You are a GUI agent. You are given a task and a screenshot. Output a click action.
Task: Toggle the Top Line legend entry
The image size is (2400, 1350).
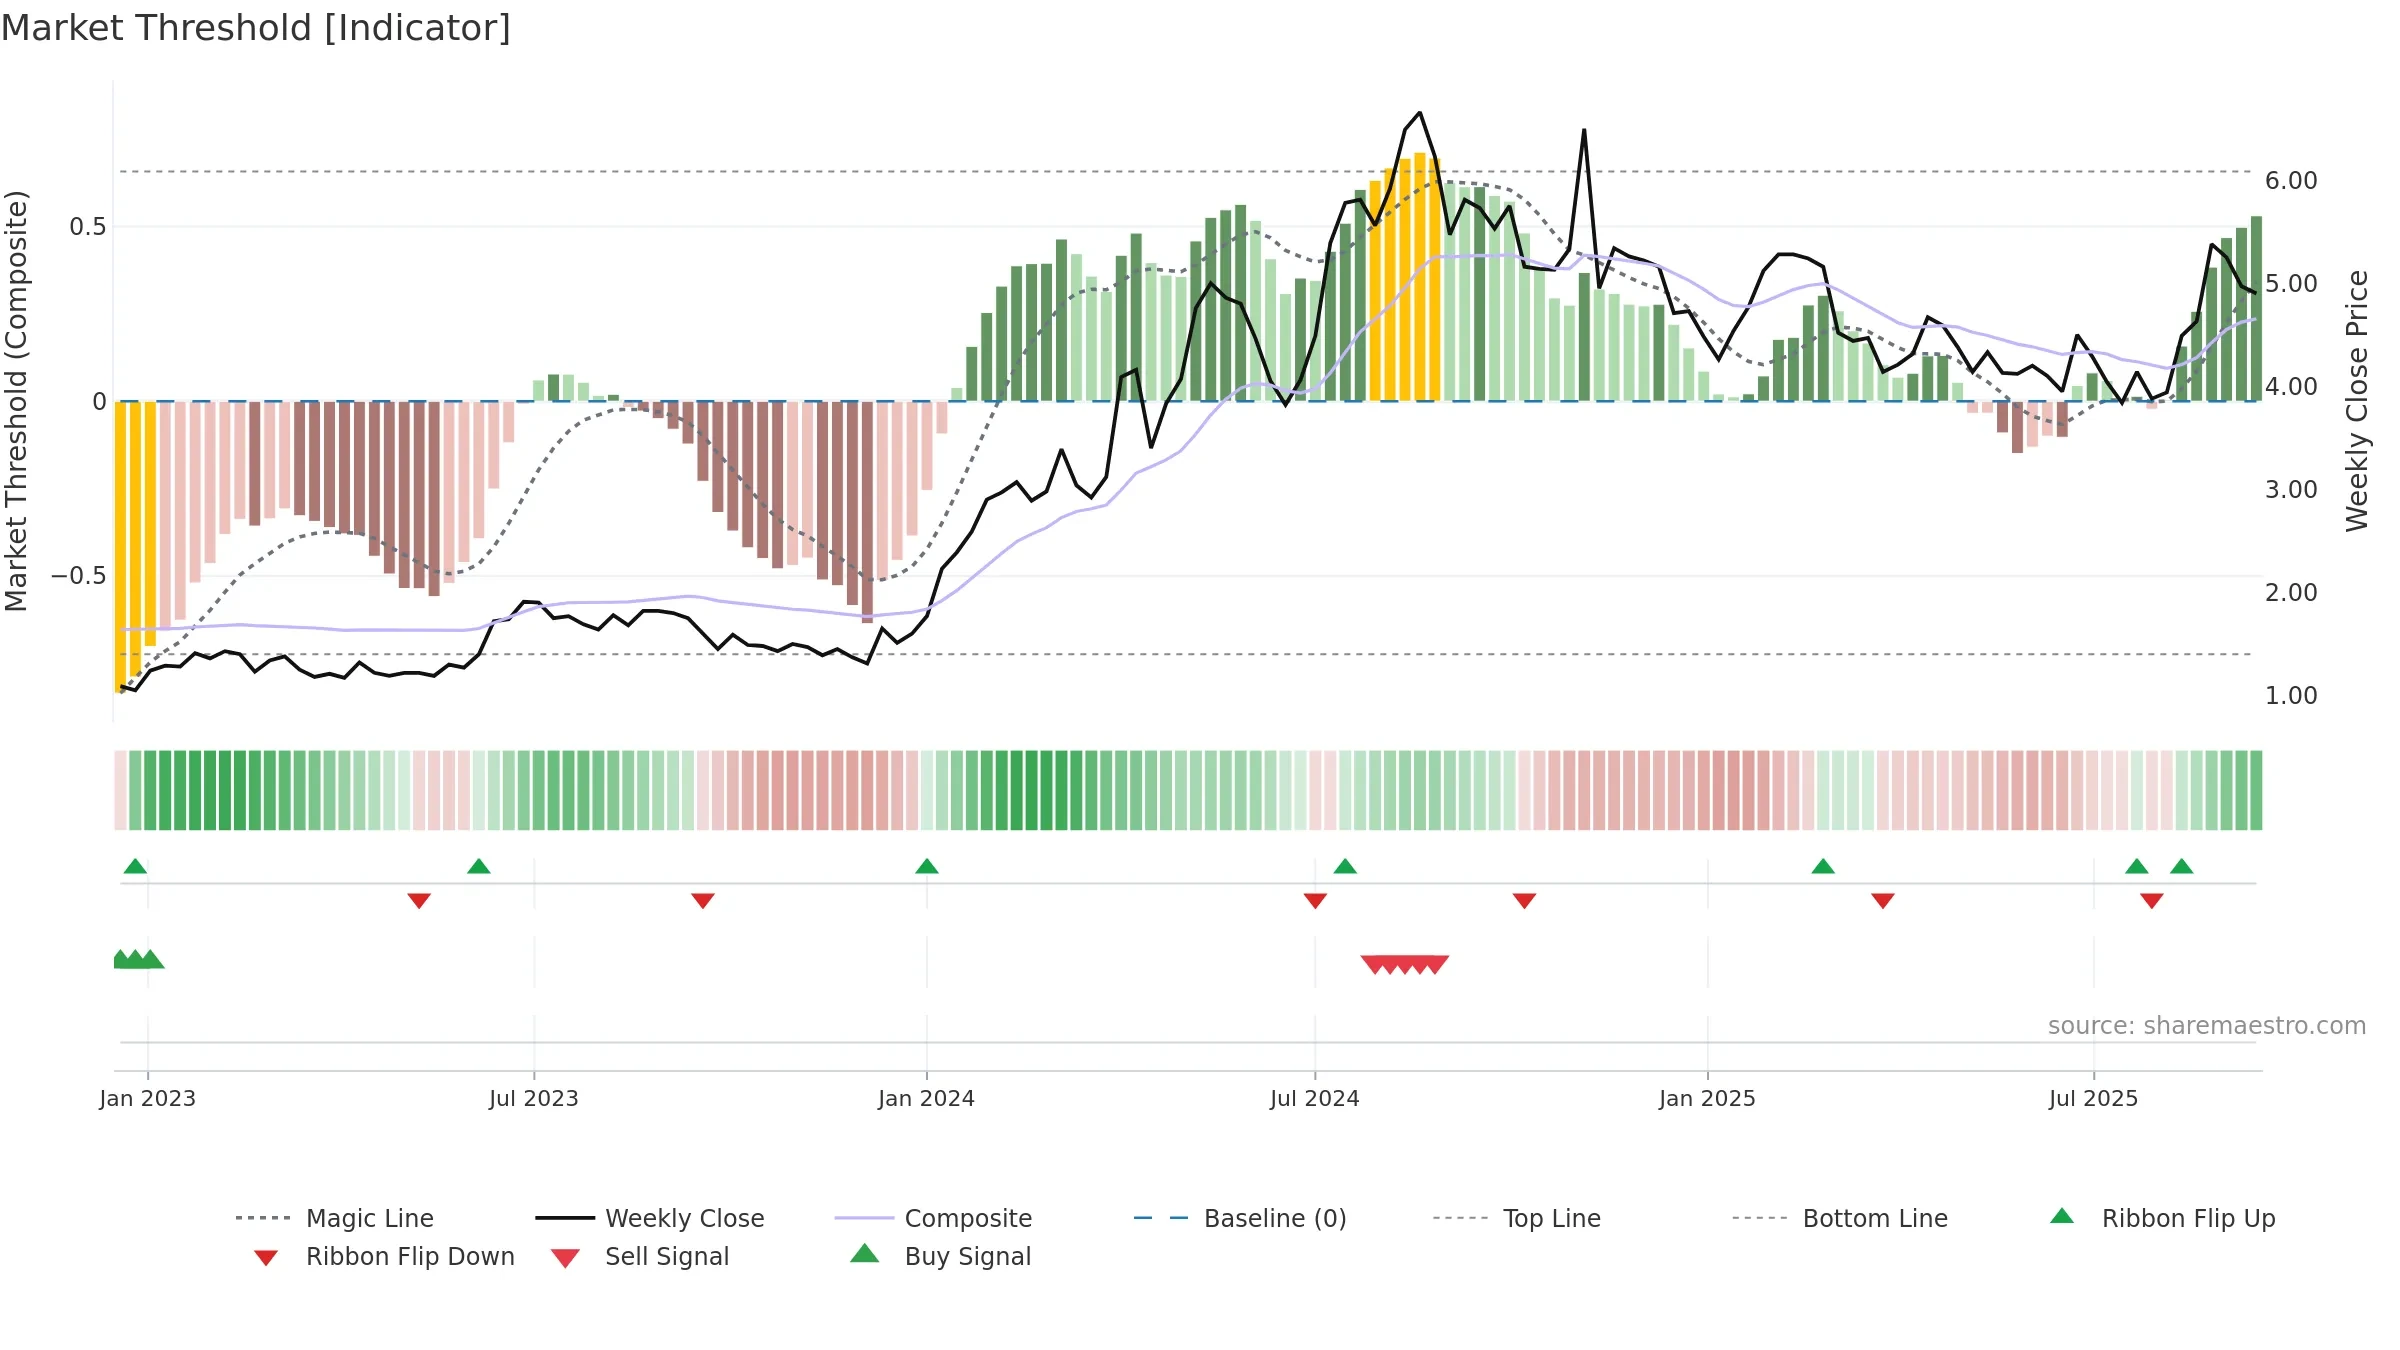point(1517,1218)
